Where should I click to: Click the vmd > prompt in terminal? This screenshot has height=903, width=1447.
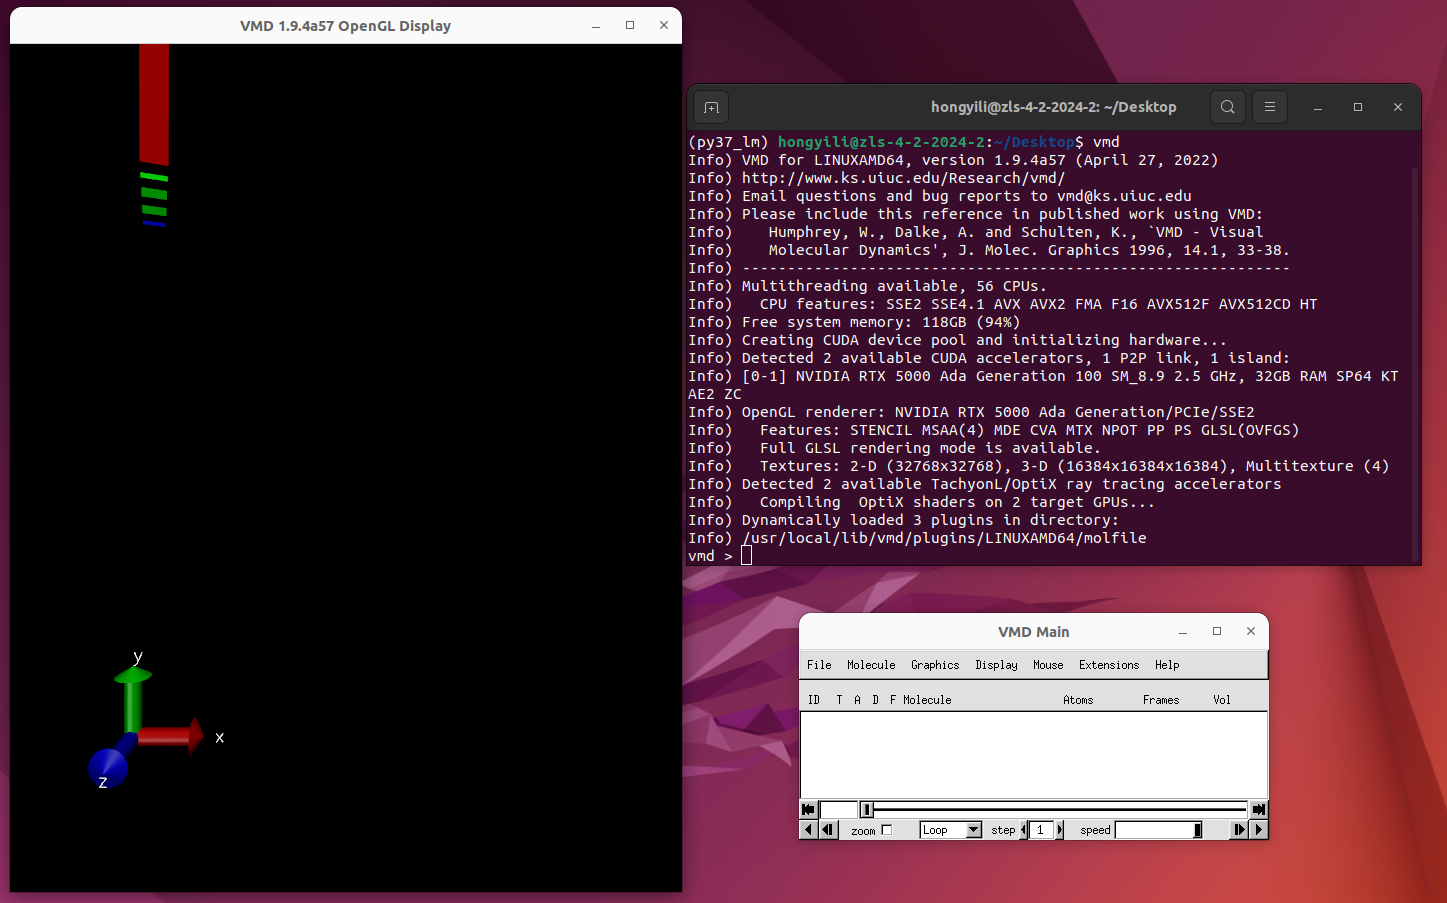710,556
